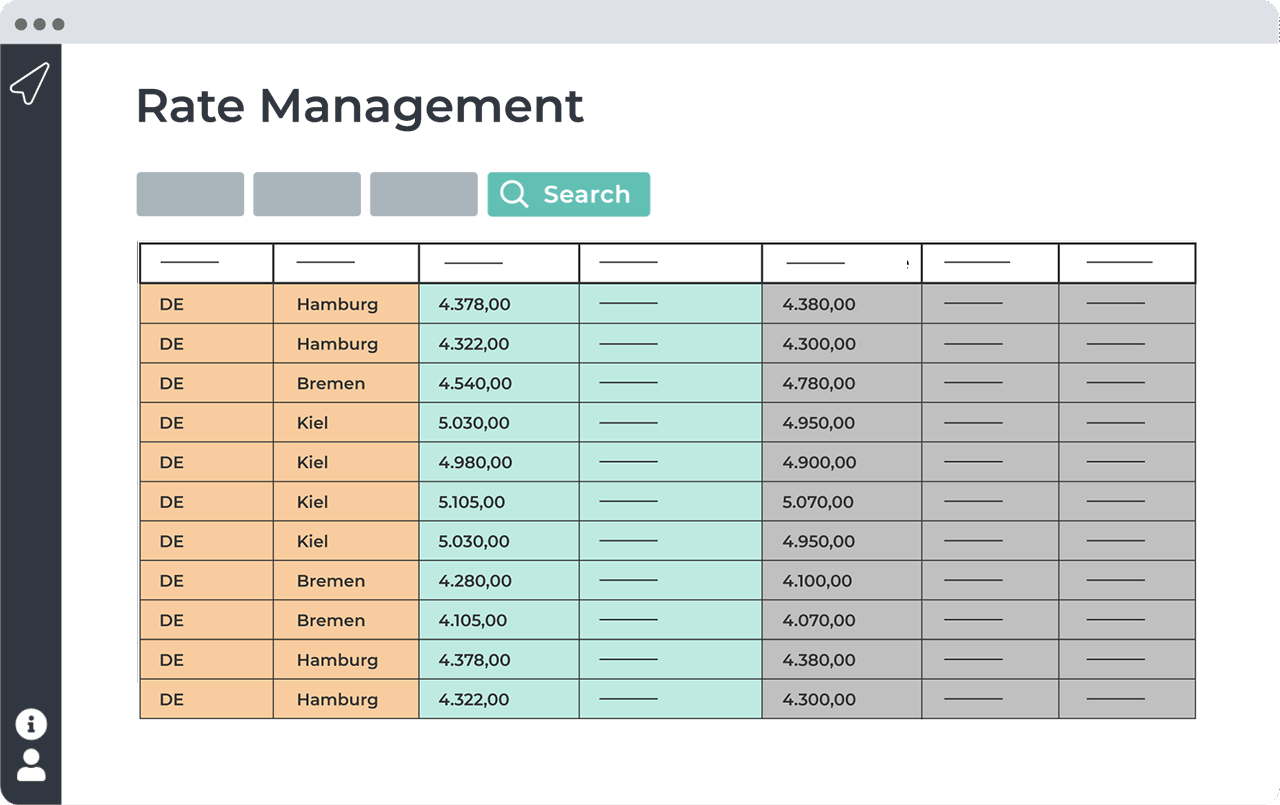Click the small sort marker in the header row

908,265
